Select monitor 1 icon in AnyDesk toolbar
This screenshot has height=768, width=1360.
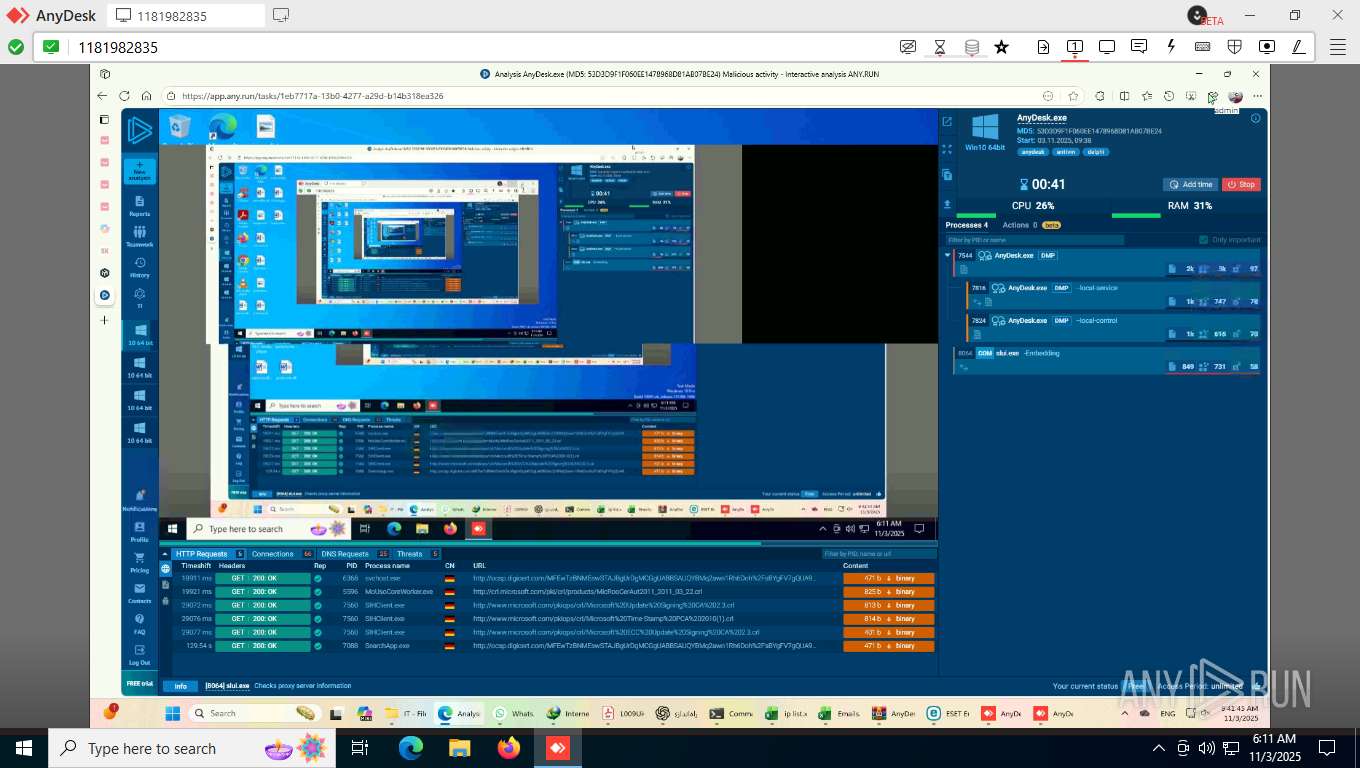tap(1075, 47)
